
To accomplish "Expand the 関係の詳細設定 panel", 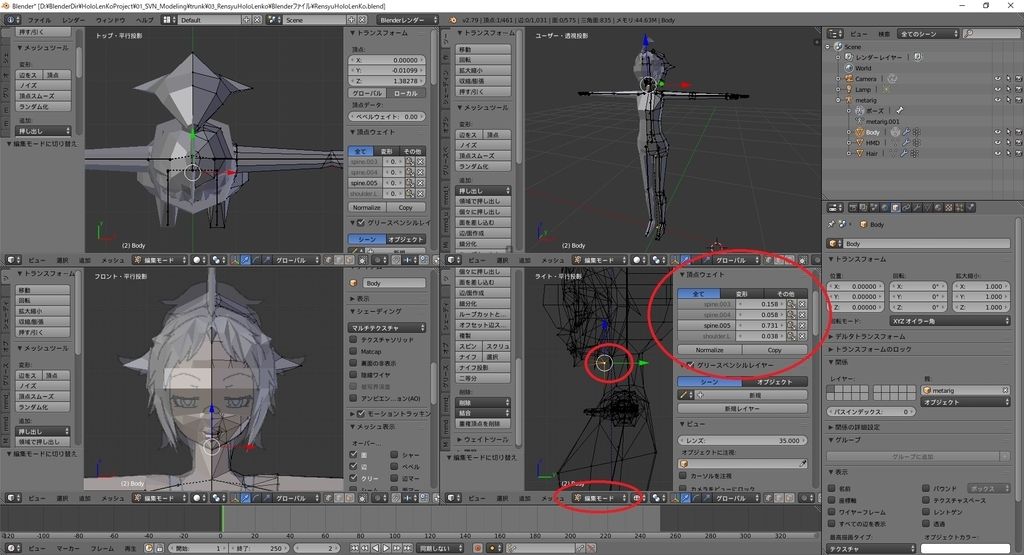I will 855,427.
